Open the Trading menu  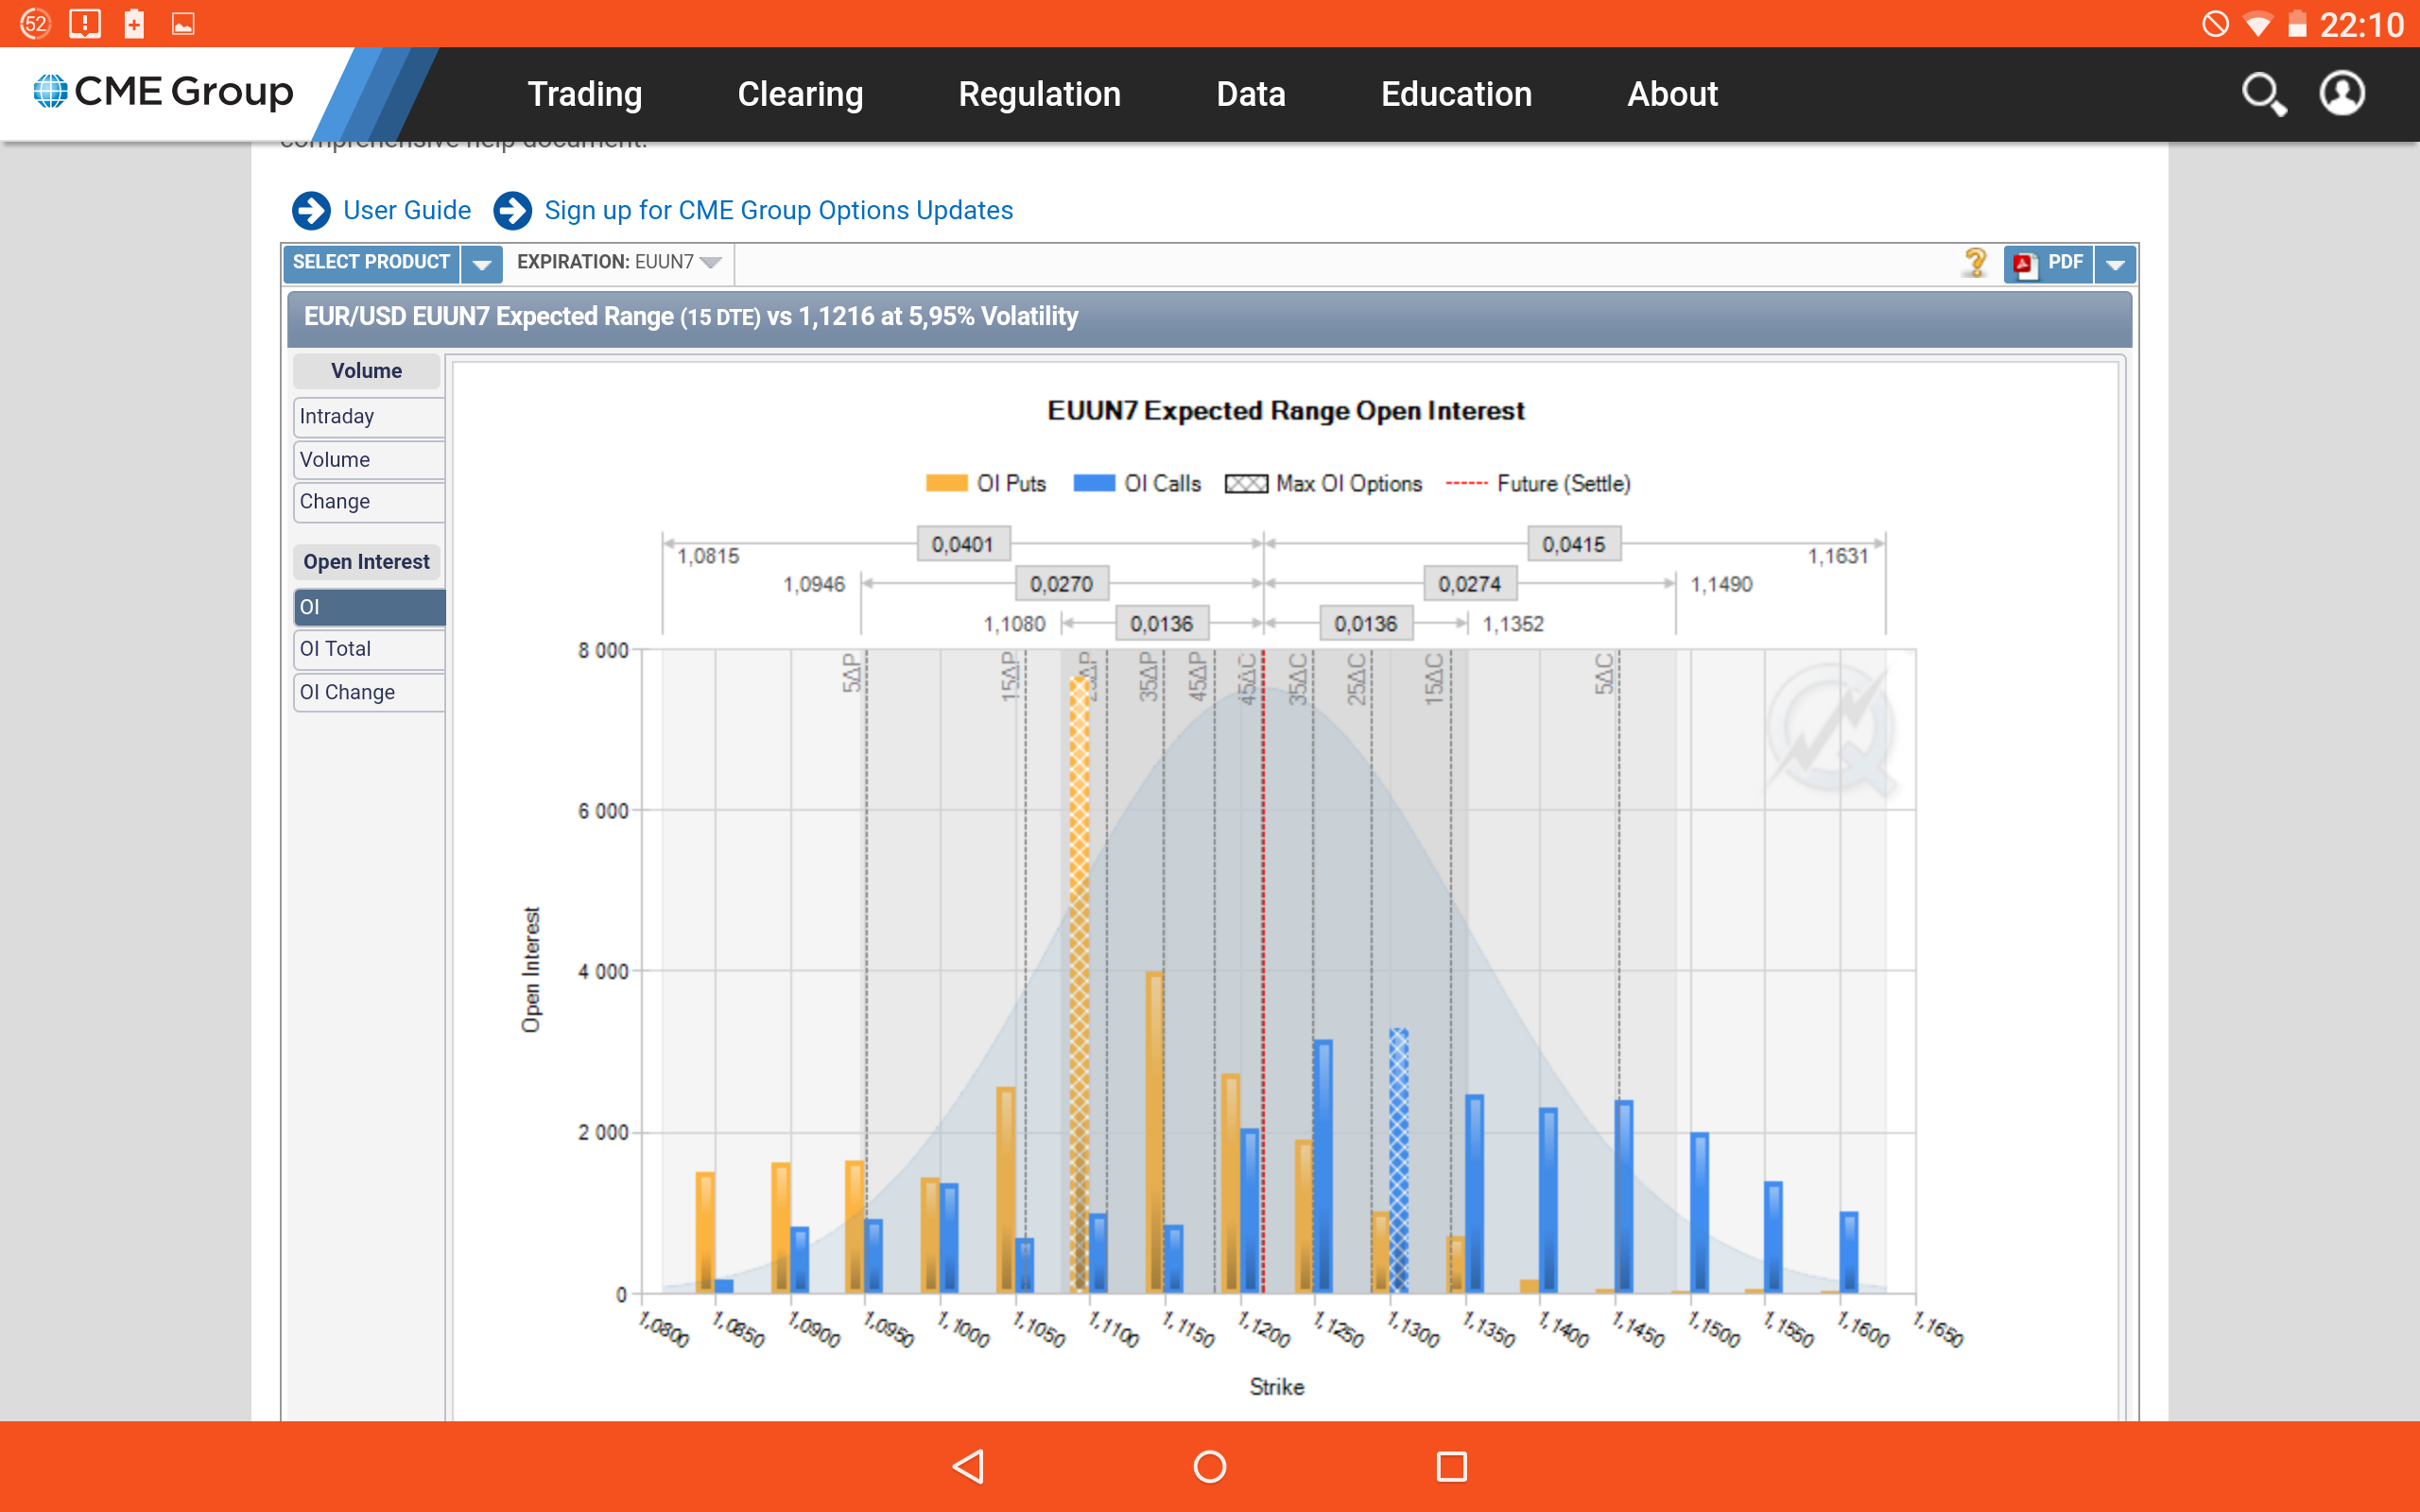585,94
